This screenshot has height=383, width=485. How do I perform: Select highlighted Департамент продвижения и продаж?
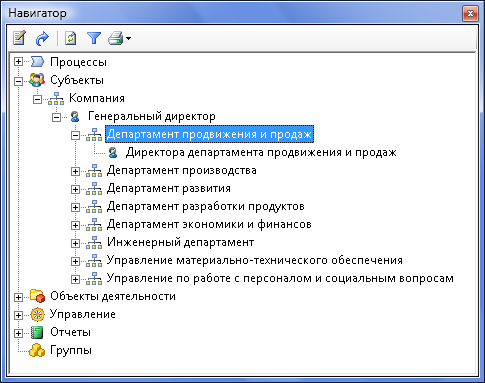tap(209, 134)
